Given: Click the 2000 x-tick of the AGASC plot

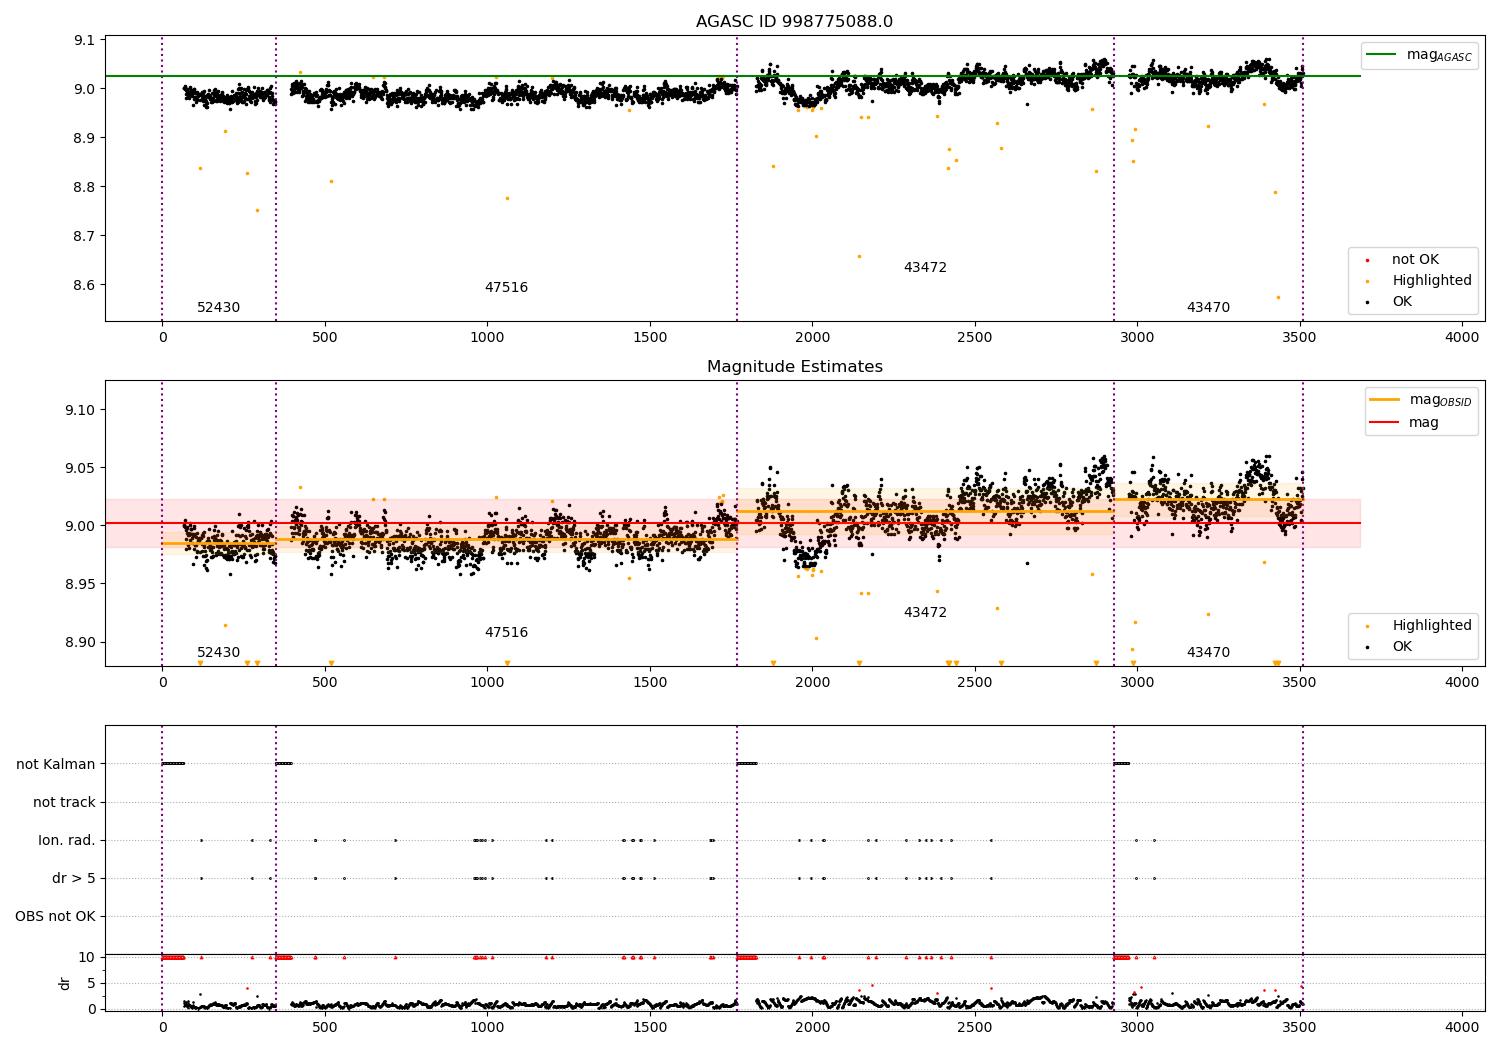Looking at the screenshot, I should [x=812, y=338].
